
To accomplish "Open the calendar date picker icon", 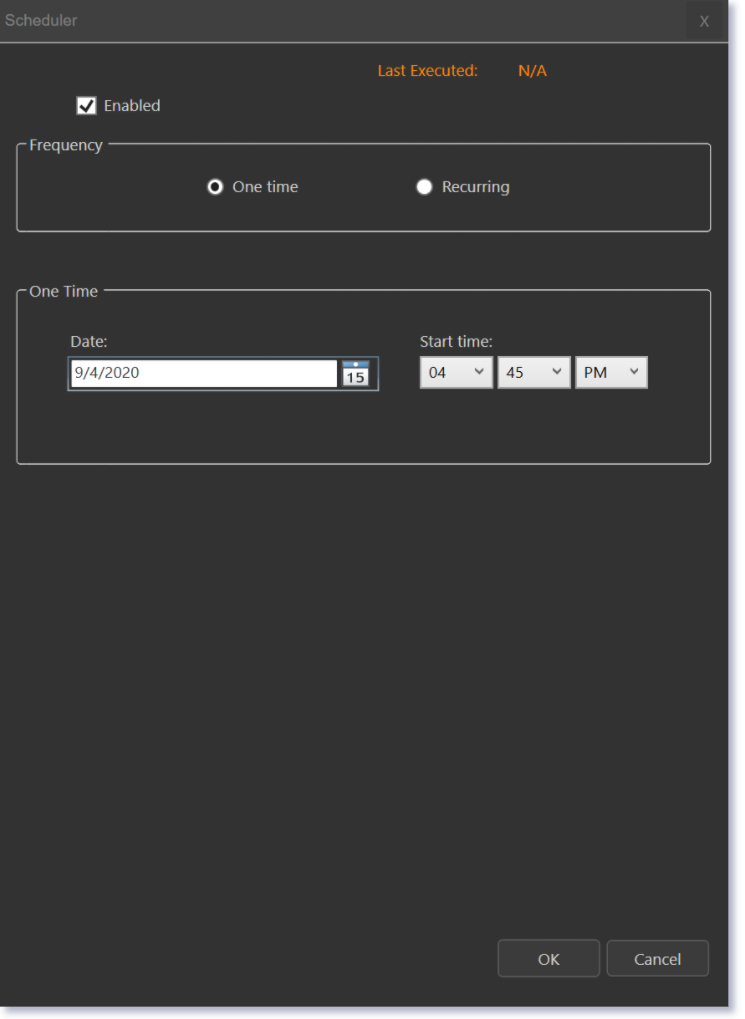I will [x=355, y=374].
